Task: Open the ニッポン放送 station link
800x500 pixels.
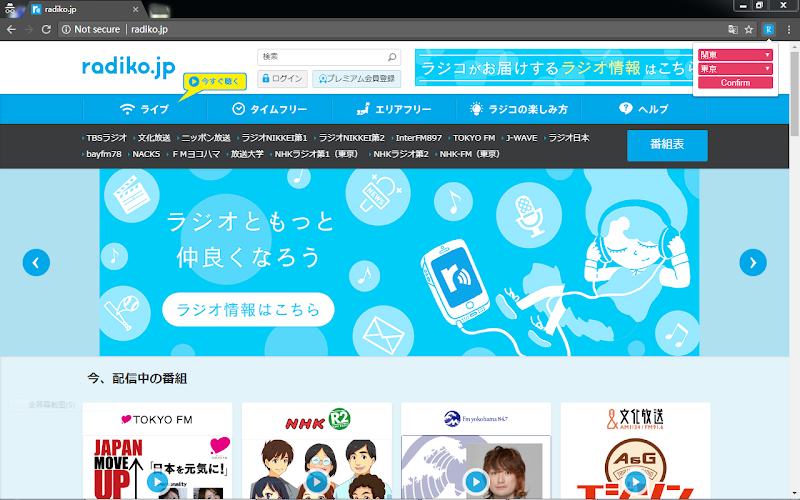Action: [x=206, y=138]
